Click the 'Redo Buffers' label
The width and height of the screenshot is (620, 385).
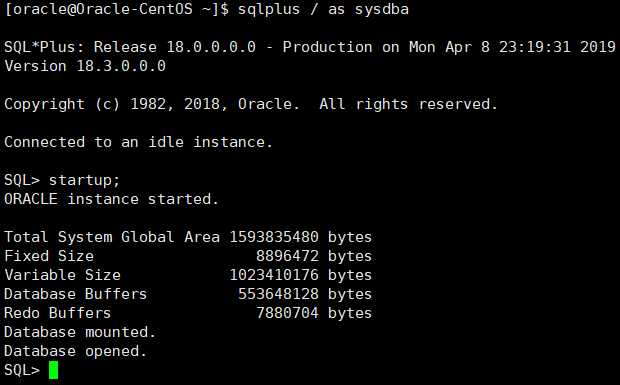pos(58,313)
